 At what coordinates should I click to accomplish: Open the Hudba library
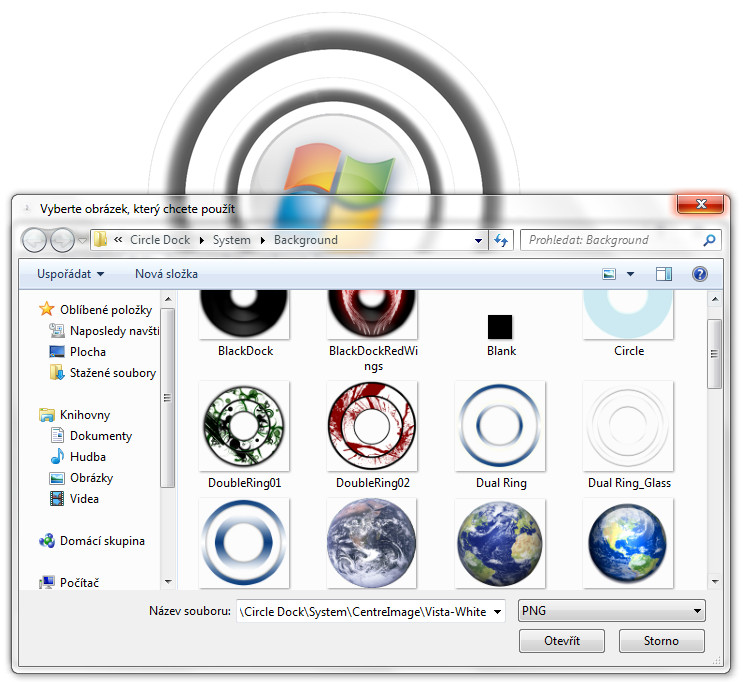click(x=78, y=456)
